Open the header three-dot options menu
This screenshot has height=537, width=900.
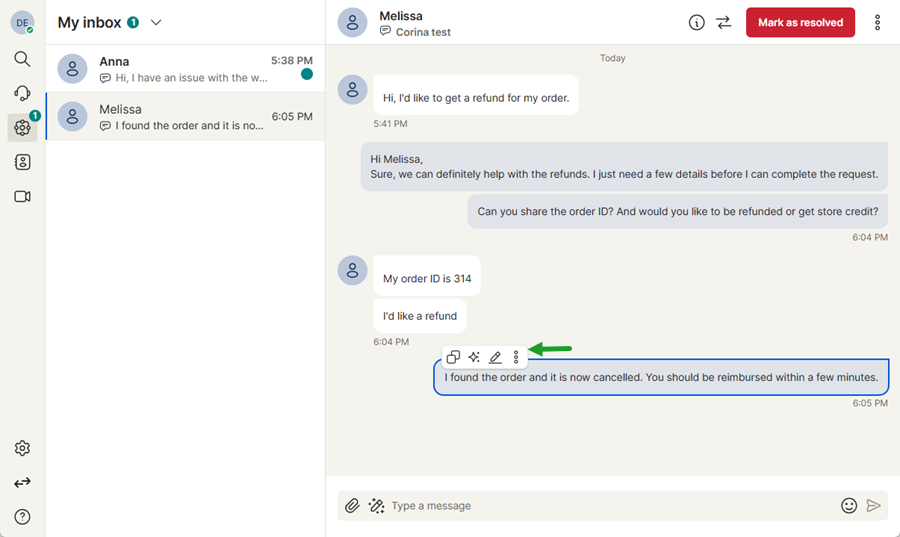(x=878, y=22)
